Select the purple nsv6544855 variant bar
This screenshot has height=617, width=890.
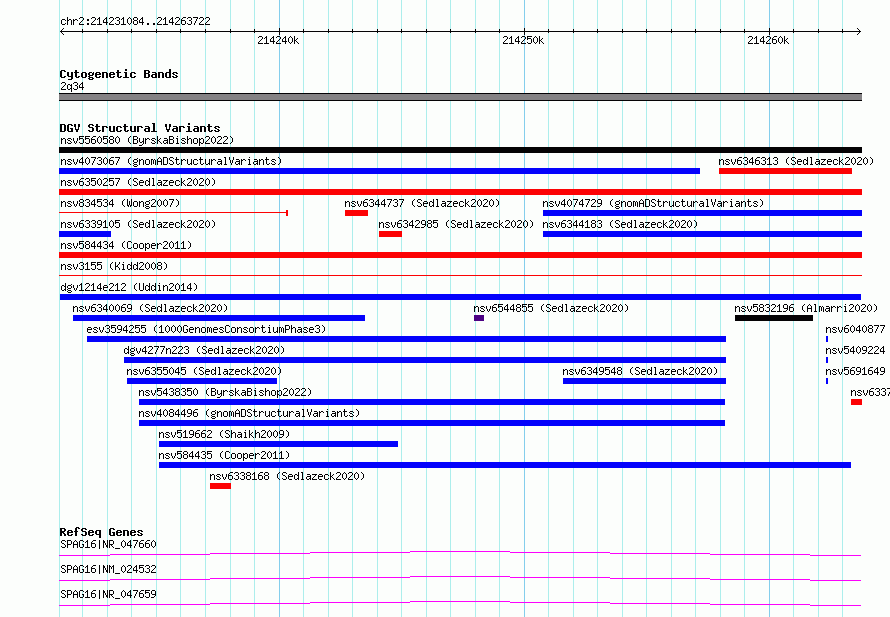[x=478, y=318]
